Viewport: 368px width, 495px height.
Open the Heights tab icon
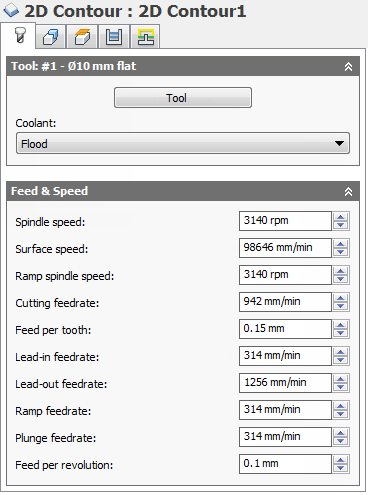[x=82, y=37]
